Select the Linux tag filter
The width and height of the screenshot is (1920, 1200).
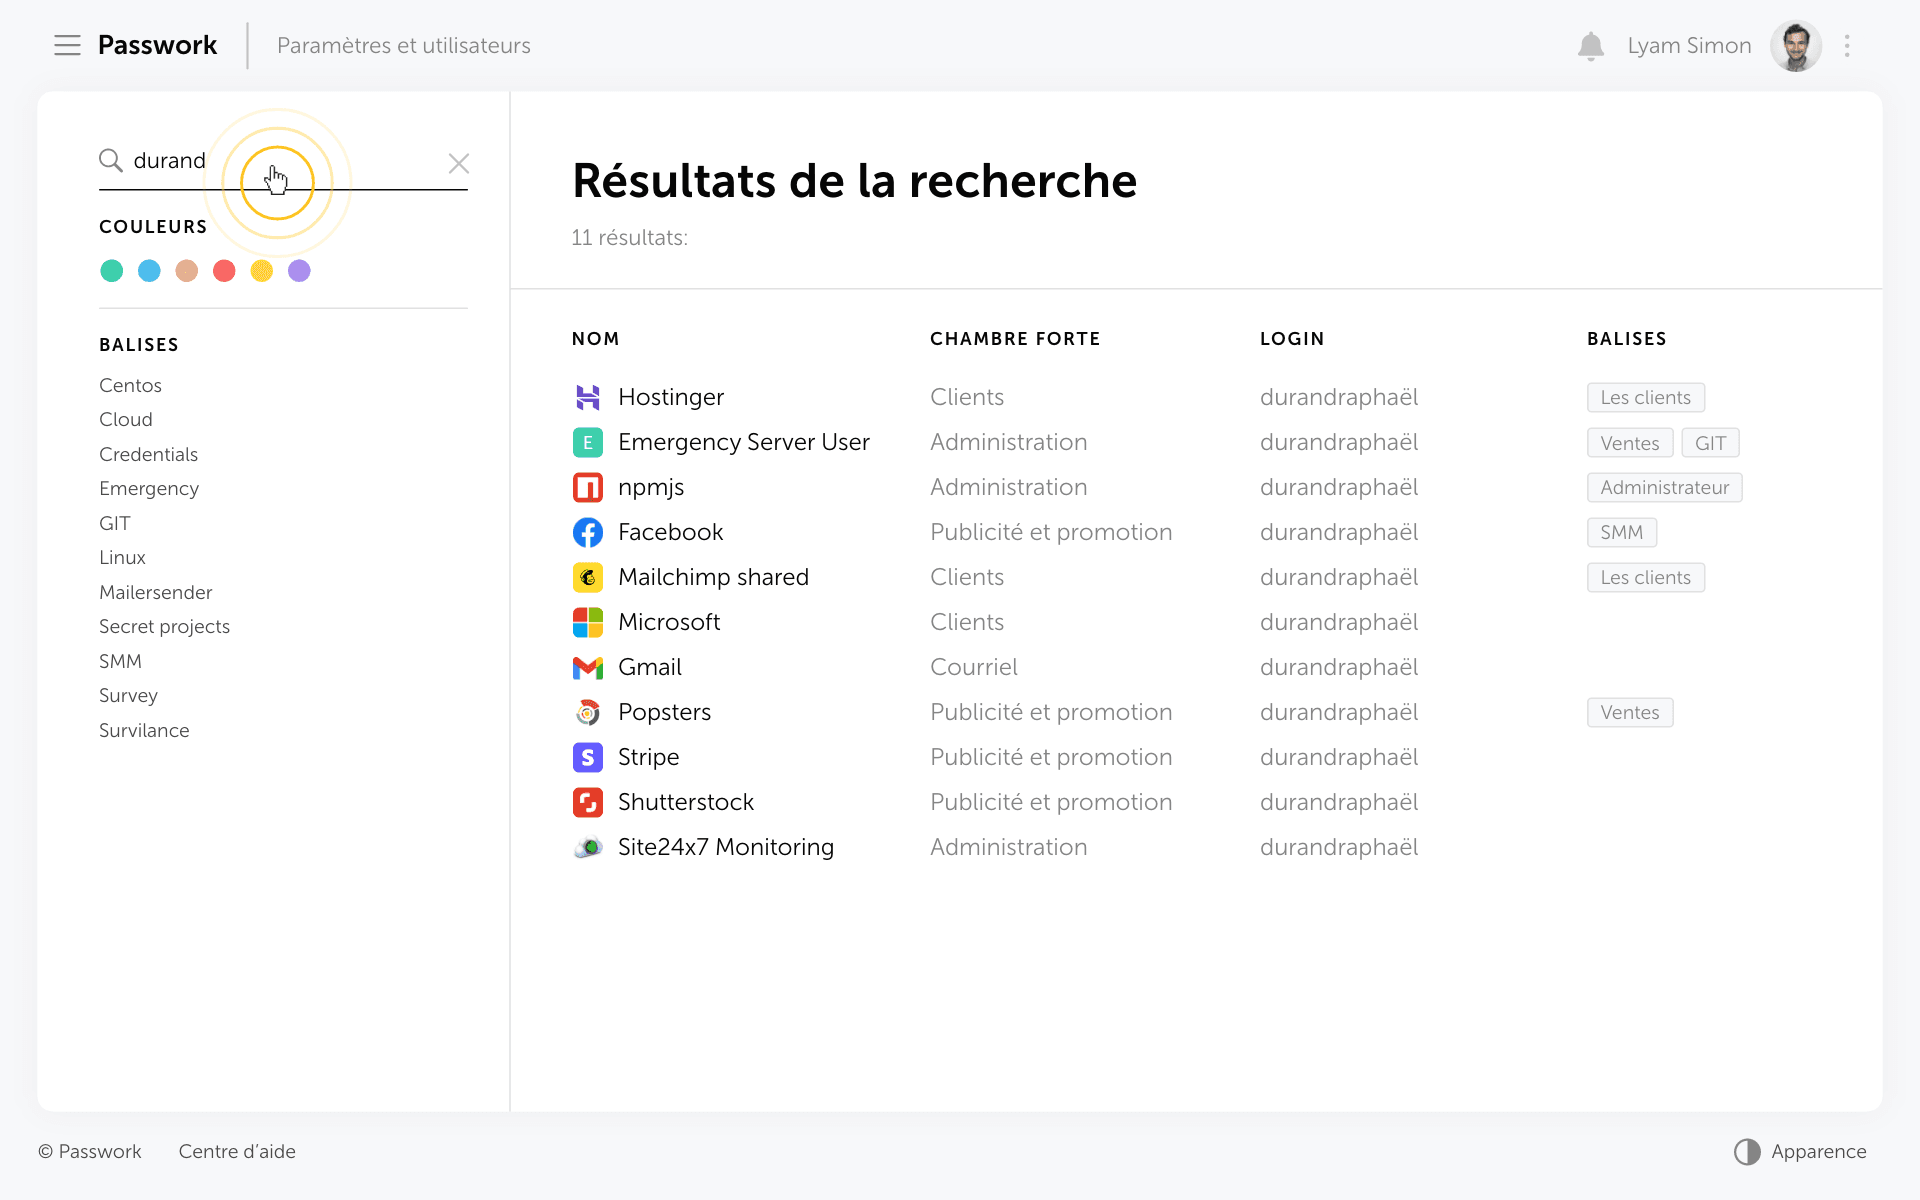click(x=122, y=558)
